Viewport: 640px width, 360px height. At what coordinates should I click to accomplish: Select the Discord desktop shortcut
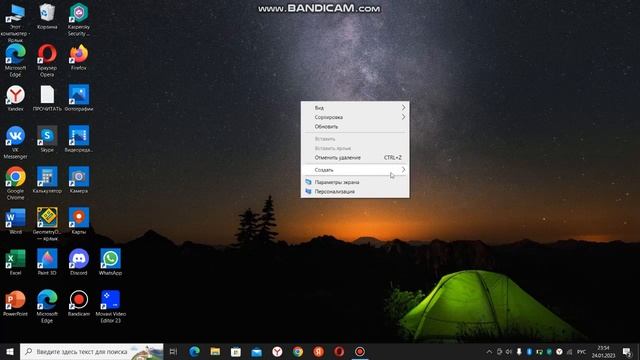pos(79,262)
